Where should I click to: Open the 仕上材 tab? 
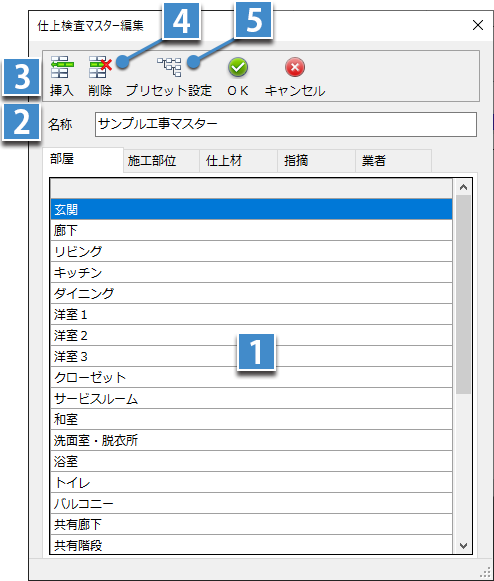click(x=239, y=161)
